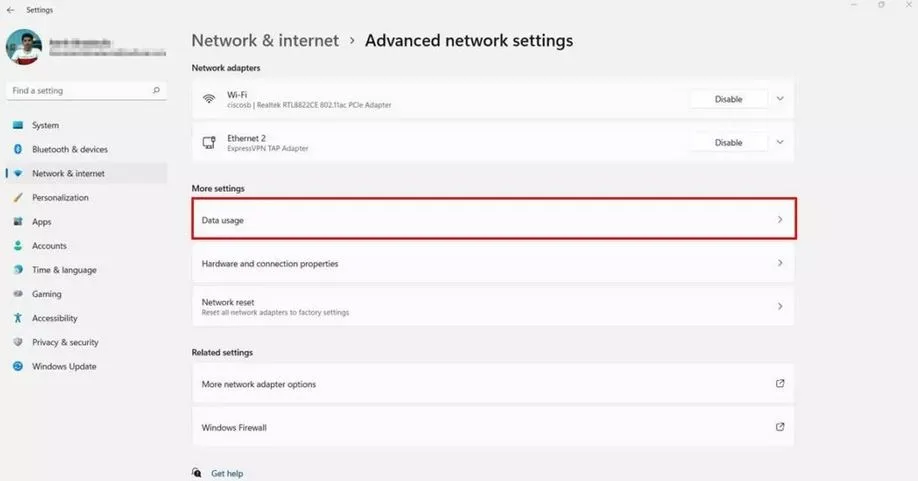The image size is (918, 481).
Task: Click into the Find a setting search box
Action: point(87,91)
